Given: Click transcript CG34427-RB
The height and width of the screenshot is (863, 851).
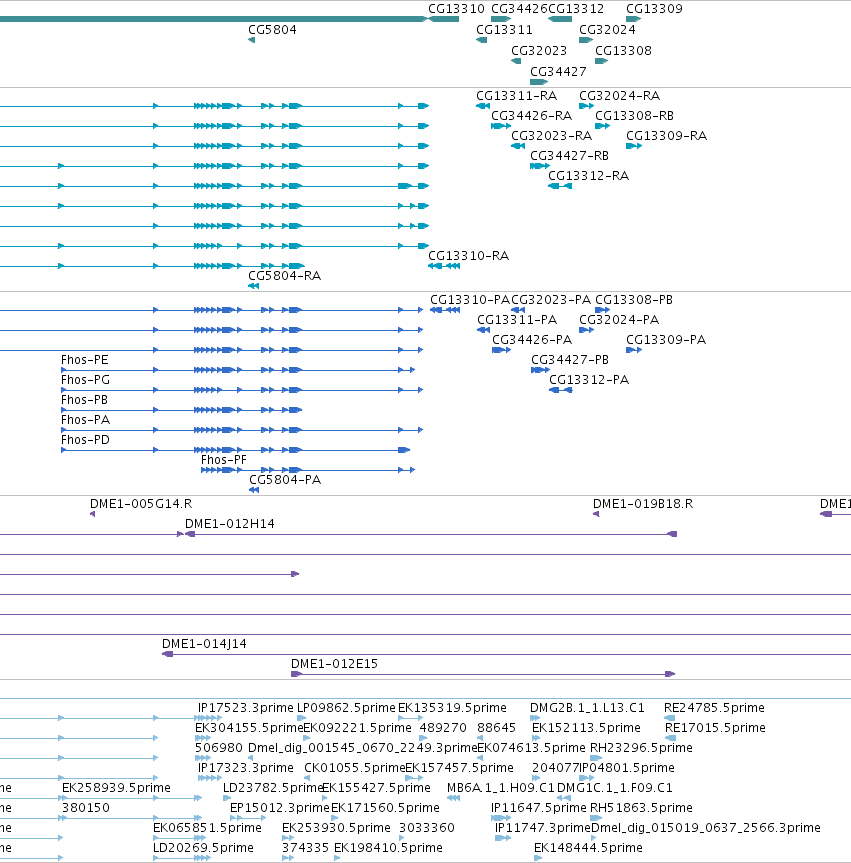Looking at the screenshot, I should 569,156.
